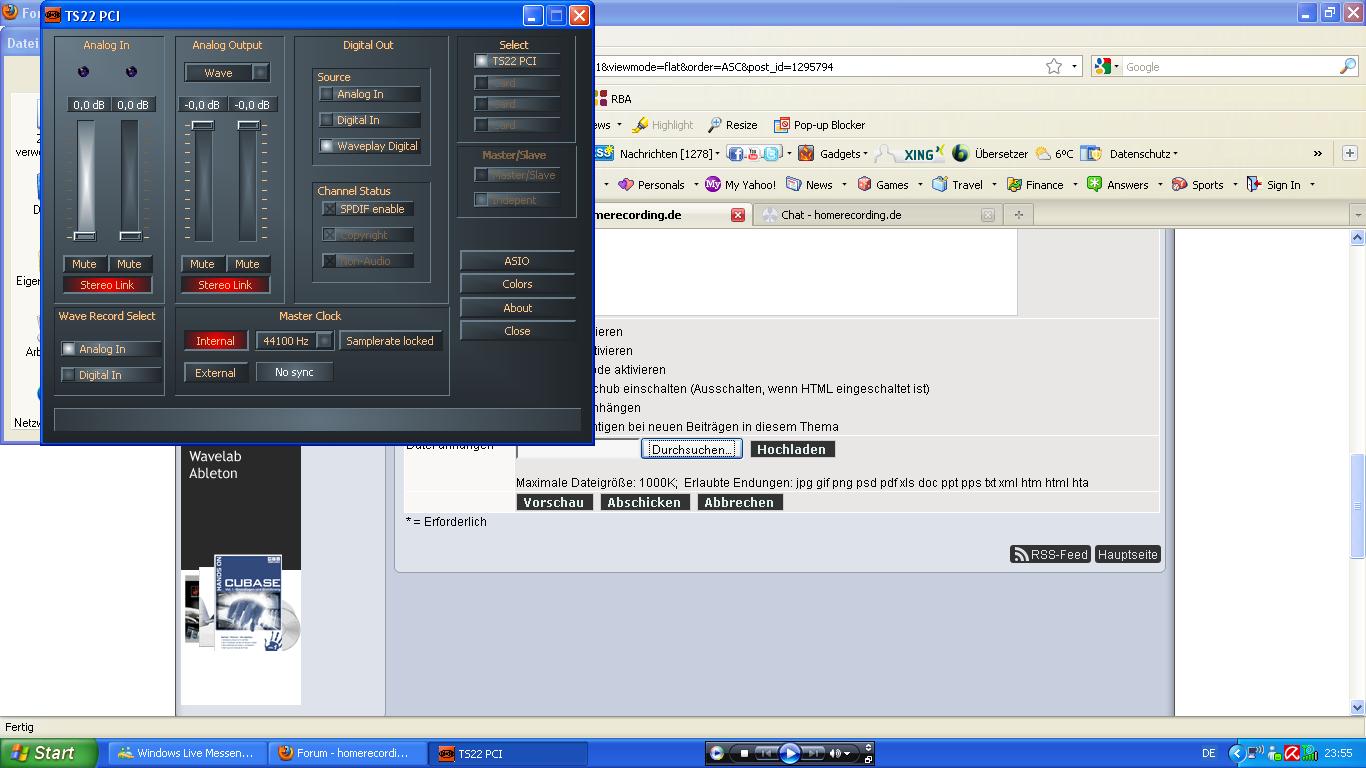Viewport: 1366px width, 768px height.
Task: Toggle Waveplay Digital source option
Action: pyautogui.click(x=370, y=146)
